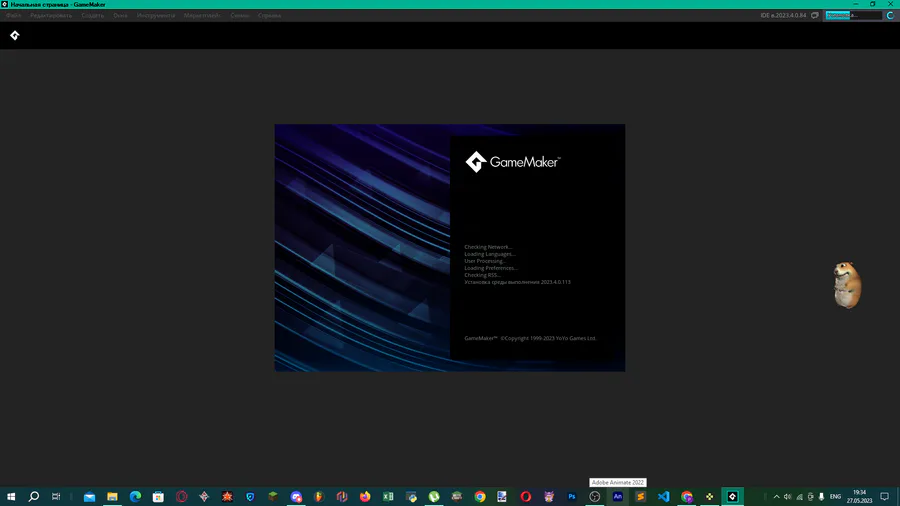Open the feedback speech-bubble icon

point(814,15)
